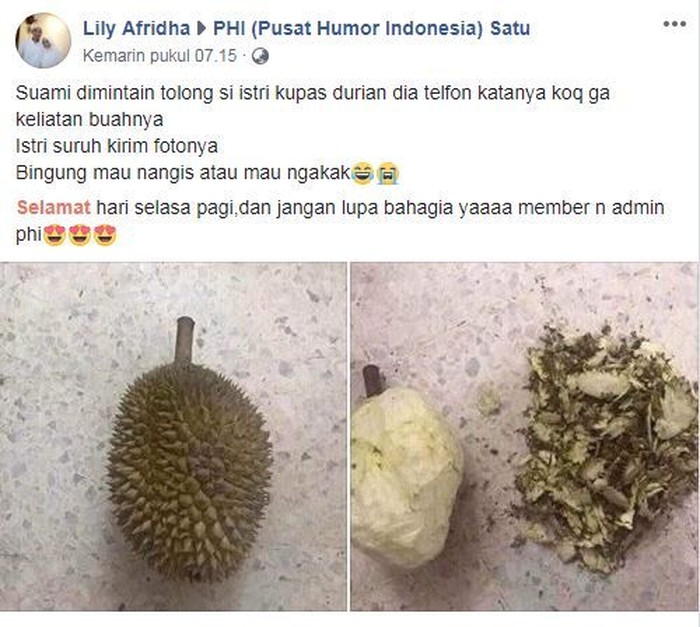
Task: Click the highlighted Selamat word
Action: tap(54, 208)
